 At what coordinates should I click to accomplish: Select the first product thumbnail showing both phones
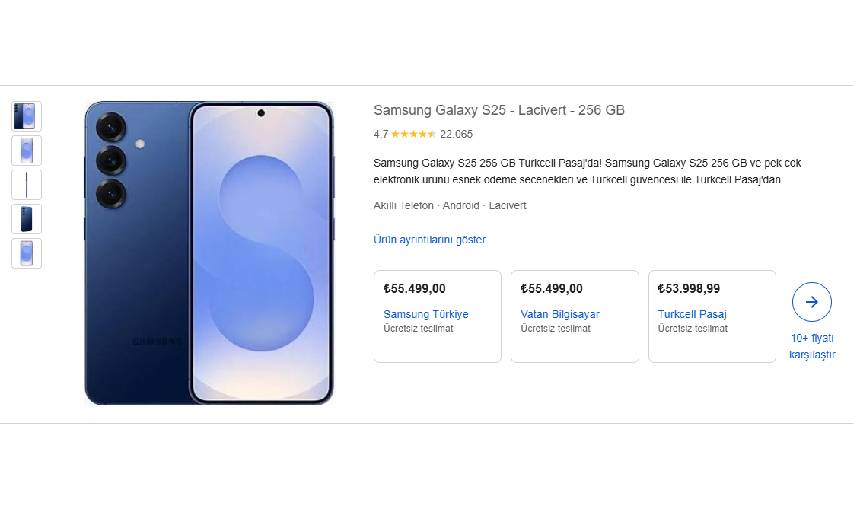coord(26,116)
